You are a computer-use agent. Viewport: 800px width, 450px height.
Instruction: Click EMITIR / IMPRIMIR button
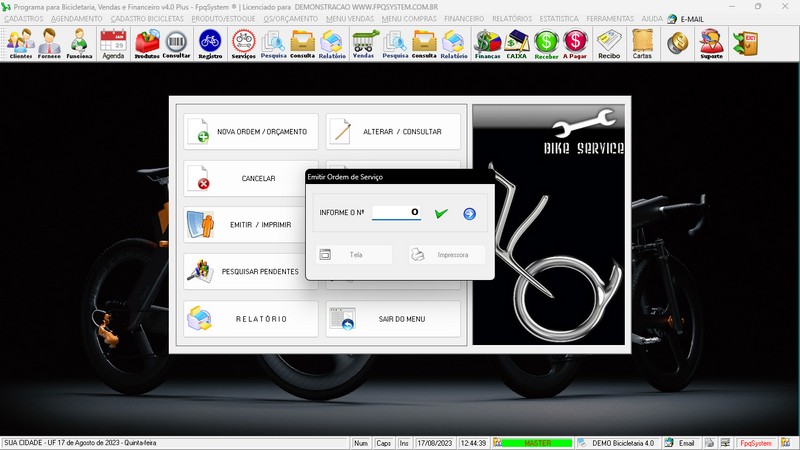[244, 224]
